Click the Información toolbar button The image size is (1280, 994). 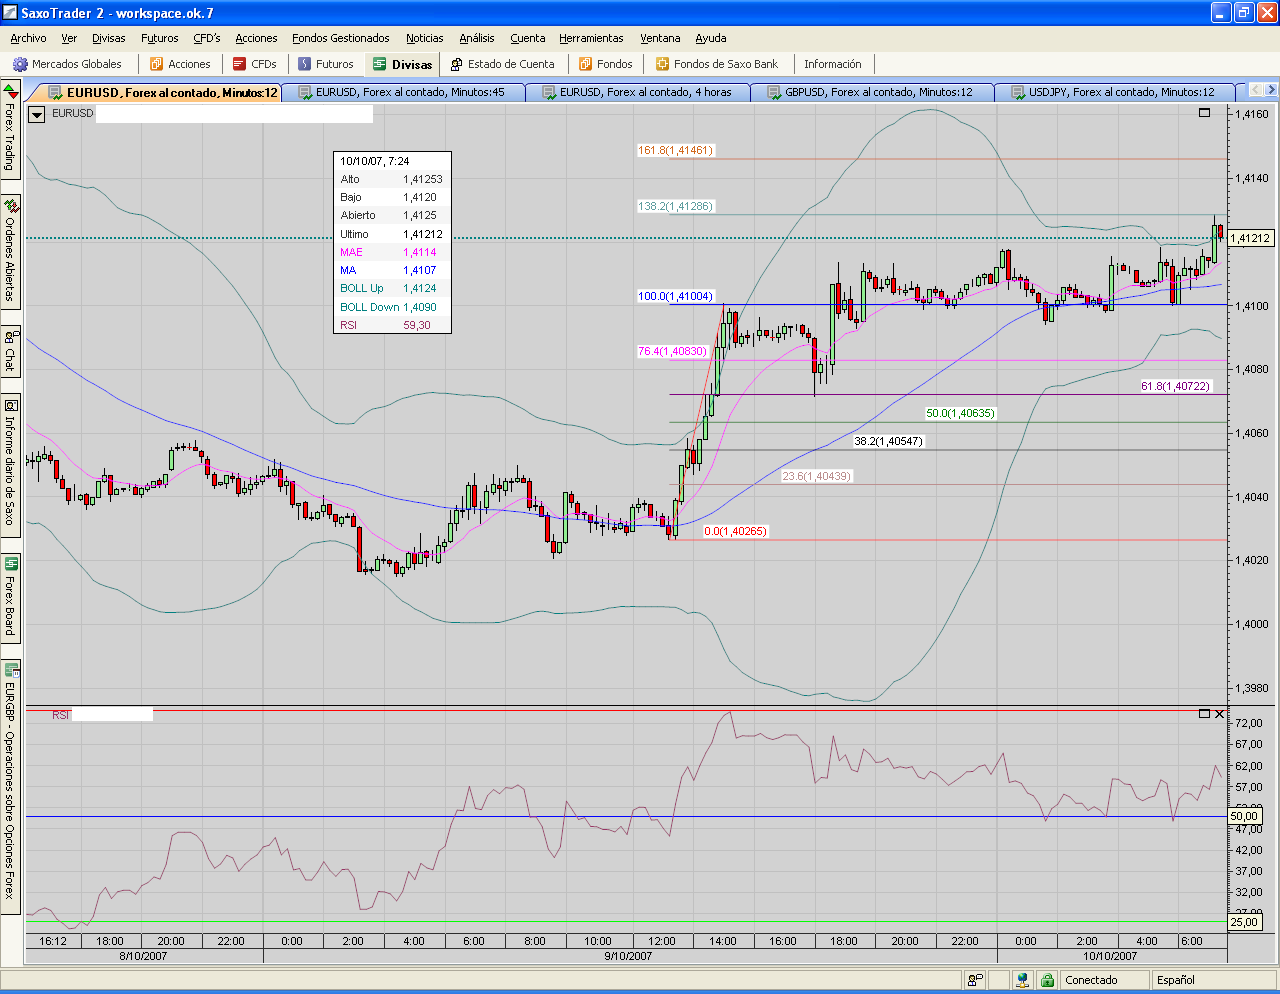(x=832, y=64)
